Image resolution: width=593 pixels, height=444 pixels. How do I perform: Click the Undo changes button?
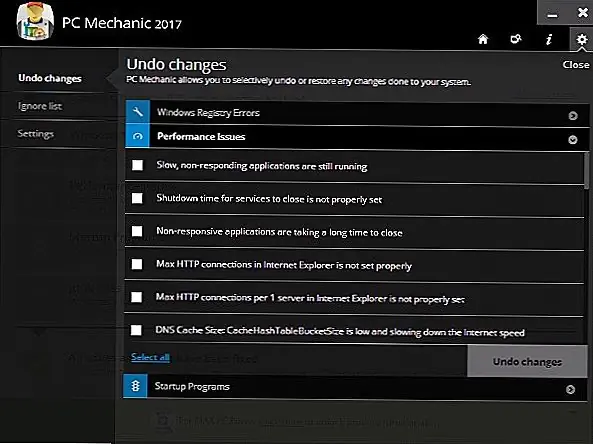pos(527,361)
